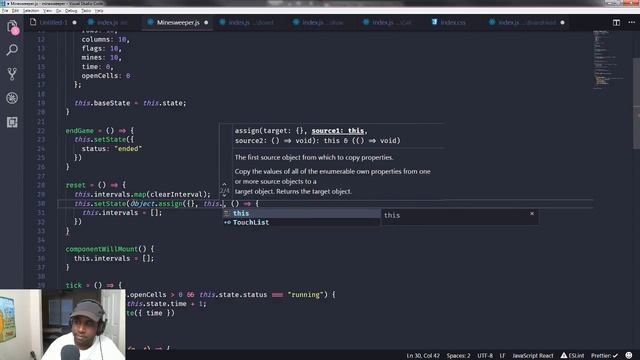Open the Help menu

click(99, 11)
